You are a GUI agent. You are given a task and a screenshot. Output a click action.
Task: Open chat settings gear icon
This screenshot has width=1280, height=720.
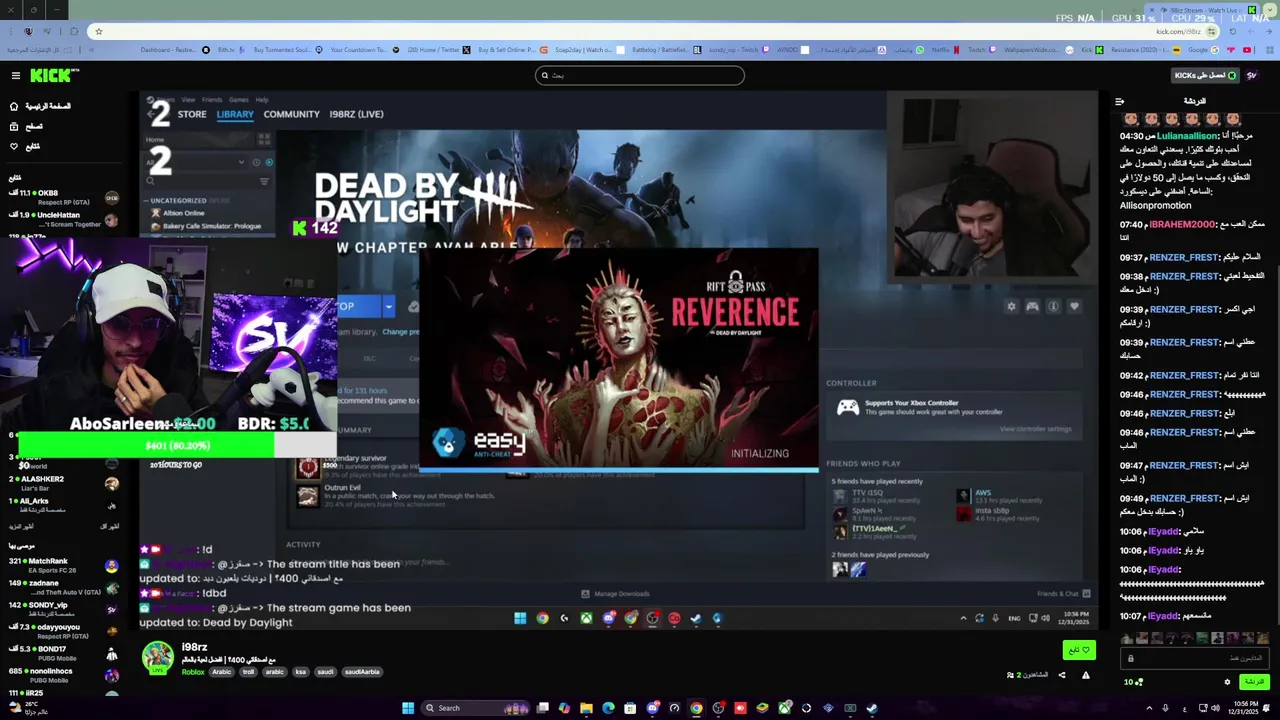tap(1227, 682)
